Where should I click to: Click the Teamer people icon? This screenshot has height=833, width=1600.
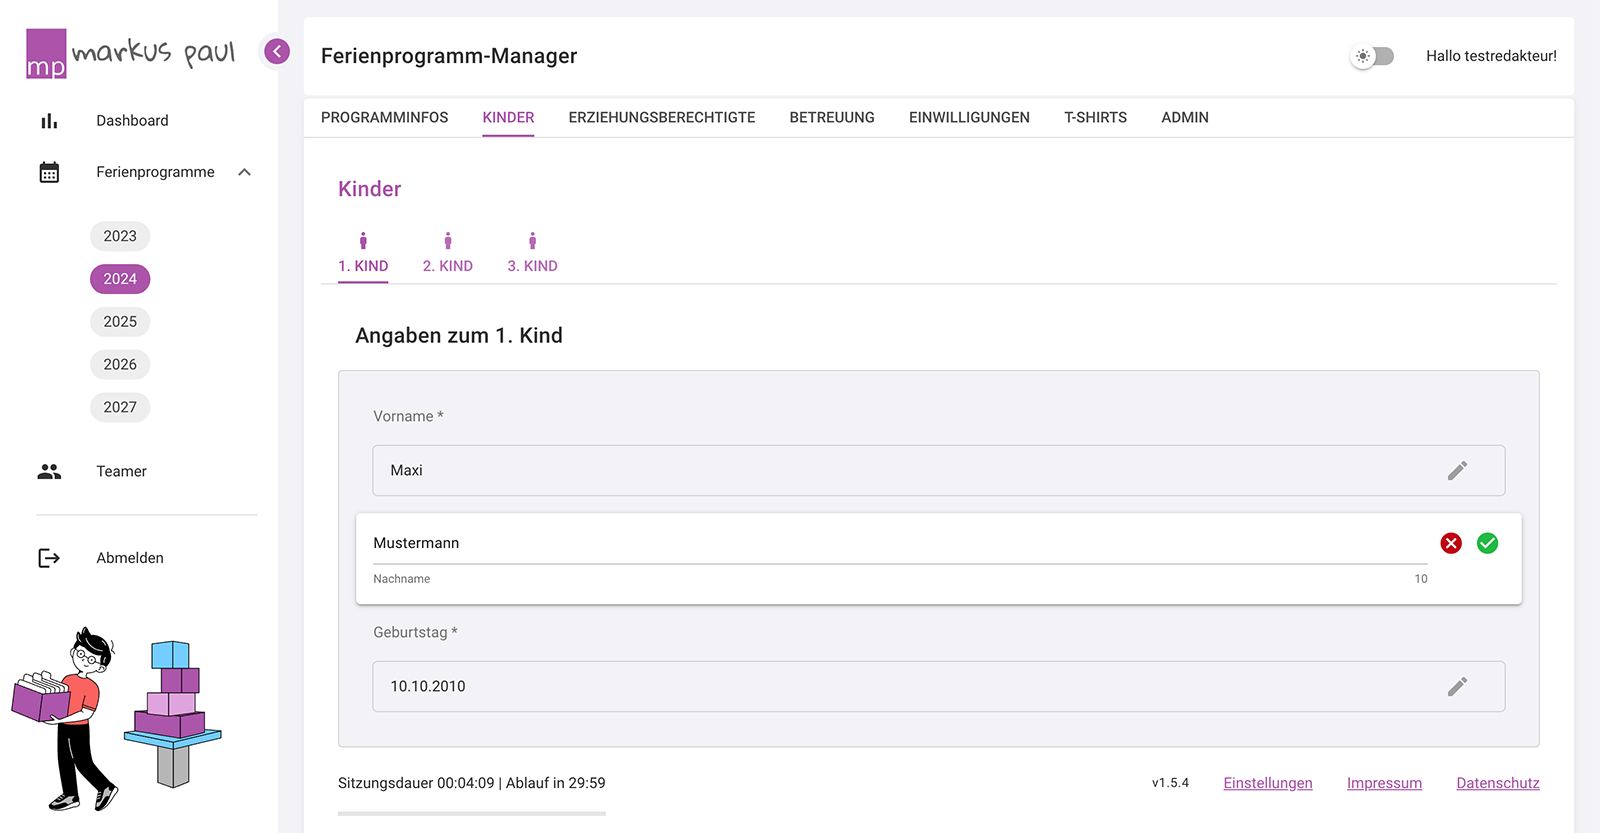(x=49, y=471)
